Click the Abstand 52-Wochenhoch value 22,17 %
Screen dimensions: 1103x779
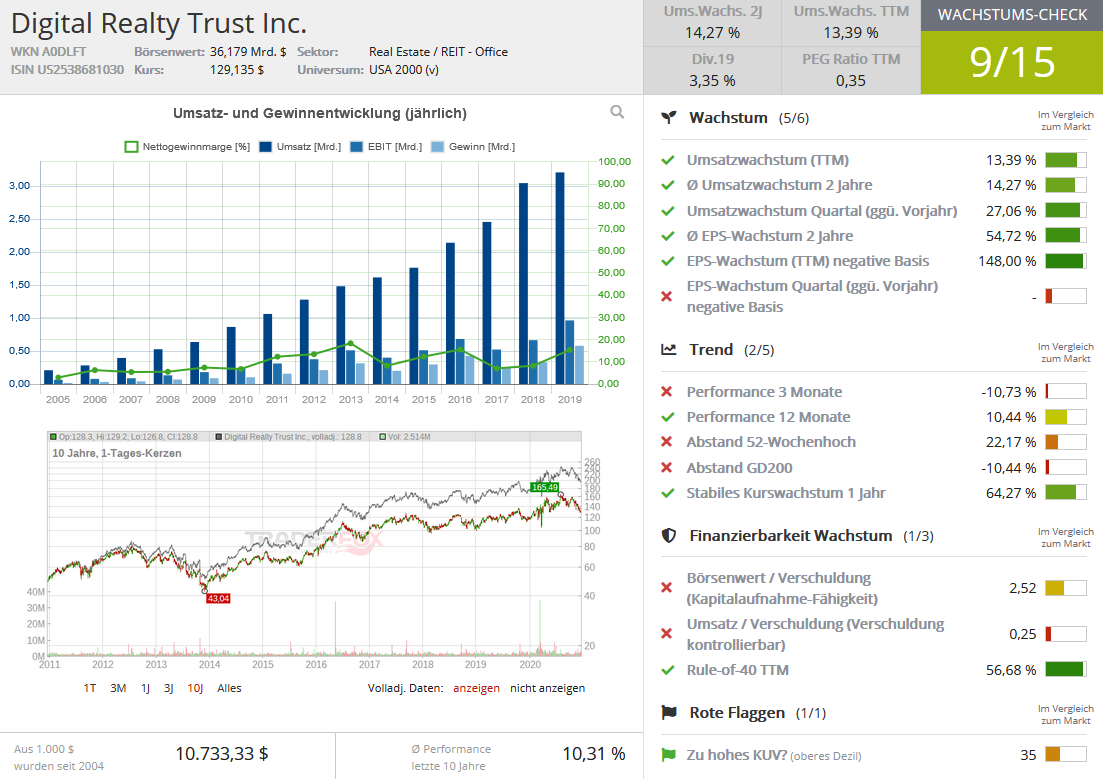[x=1011, y=442]
